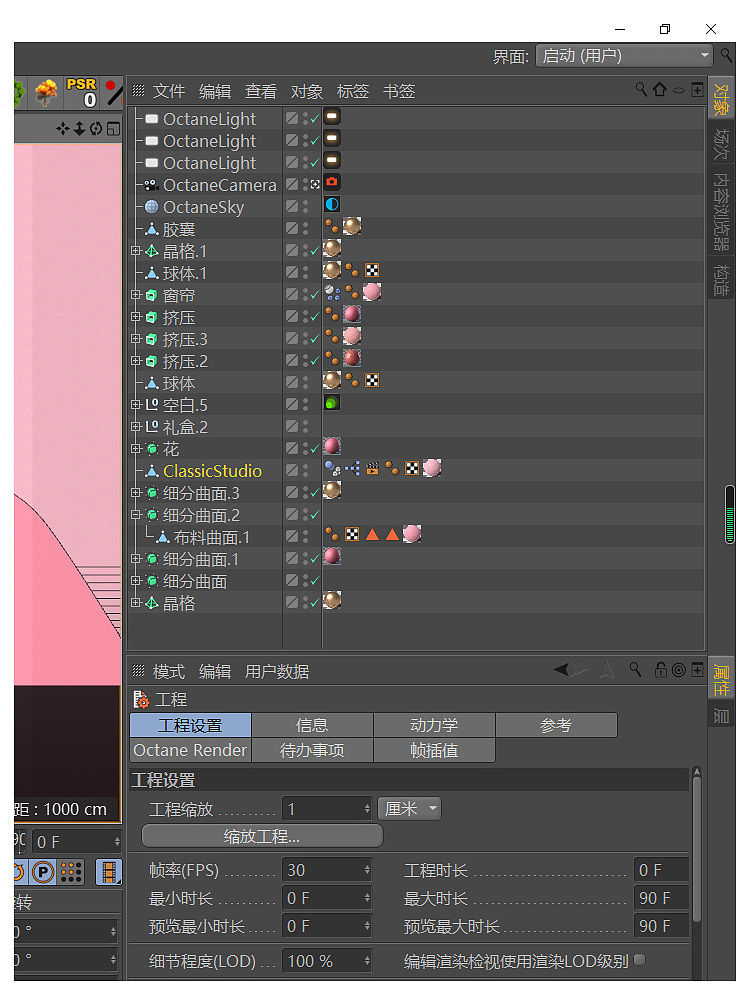Click the back arrow in attributes panel
Viewport: 750px width, 1000px height.
tap(561, 670)
